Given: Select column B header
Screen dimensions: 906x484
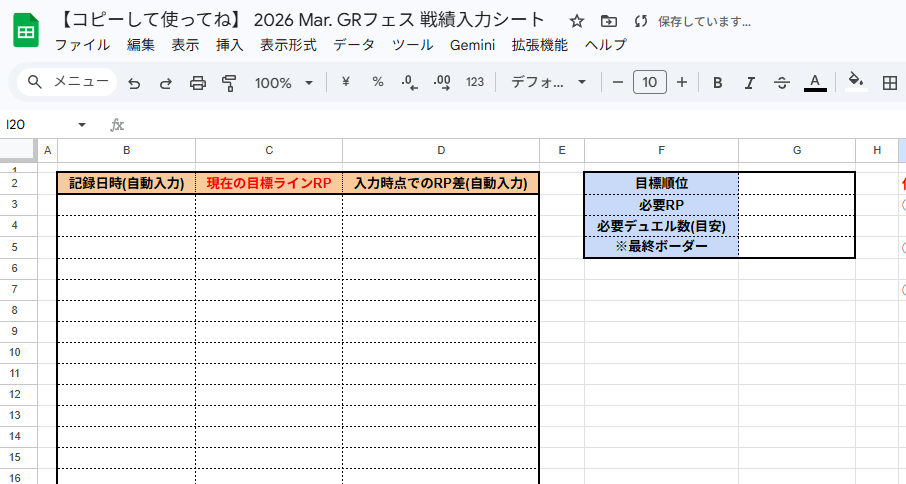Looking at the screenshot, I should point(127,150).
